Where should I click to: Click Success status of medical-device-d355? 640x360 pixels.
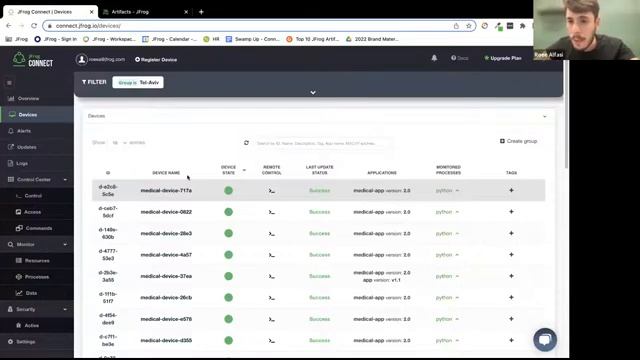pos(319,340)
